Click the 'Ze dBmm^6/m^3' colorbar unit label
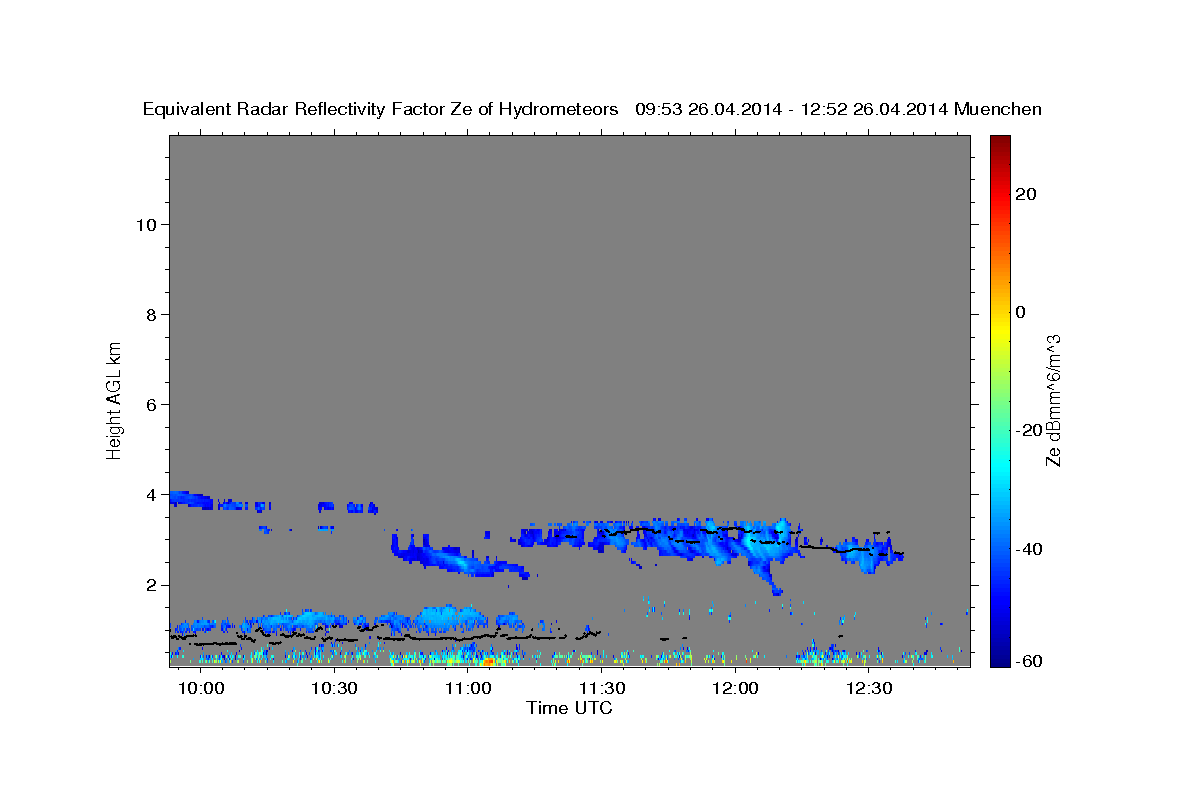 coord(1053,400)
